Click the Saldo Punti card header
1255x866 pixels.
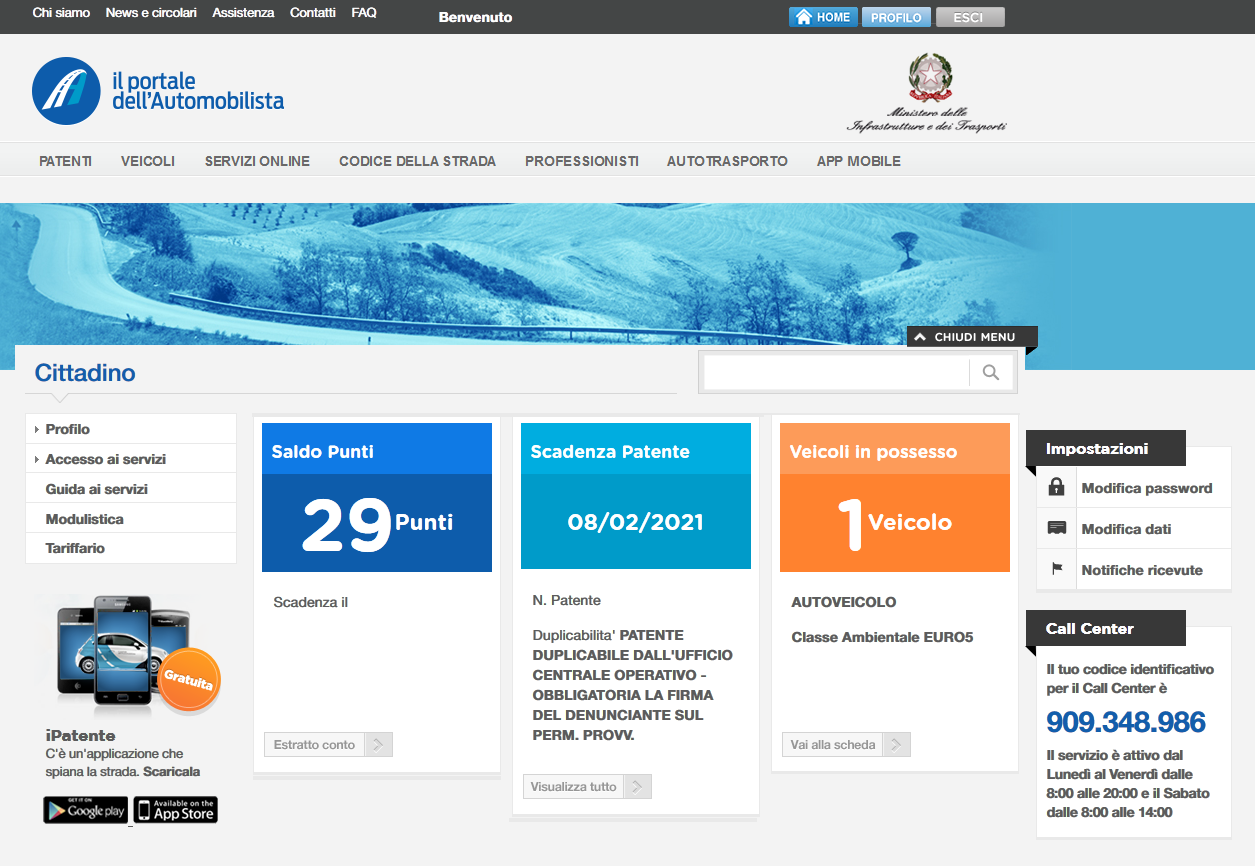[x=377, y=449]
